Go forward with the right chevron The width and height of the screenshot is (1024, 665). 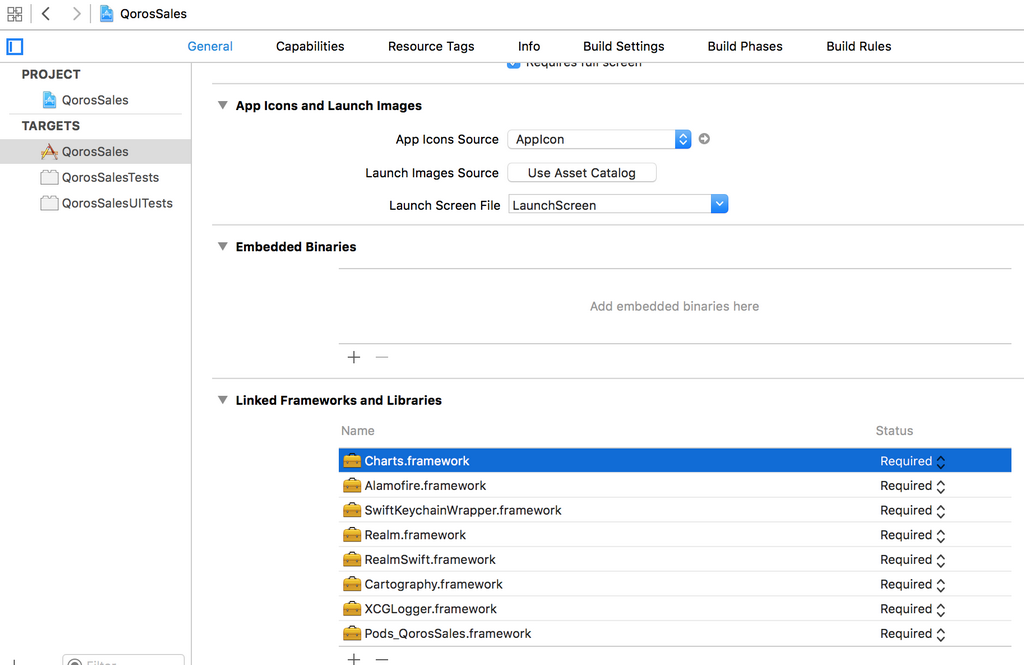76,14
